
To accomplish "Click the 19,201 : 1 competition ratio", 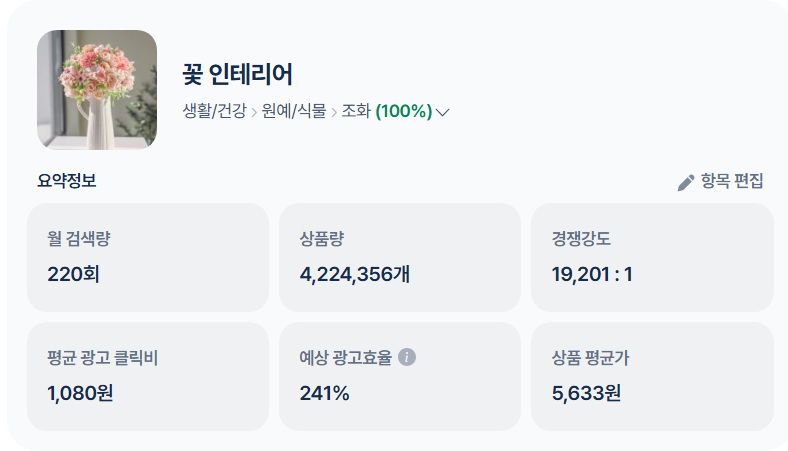I will (592, 275).
